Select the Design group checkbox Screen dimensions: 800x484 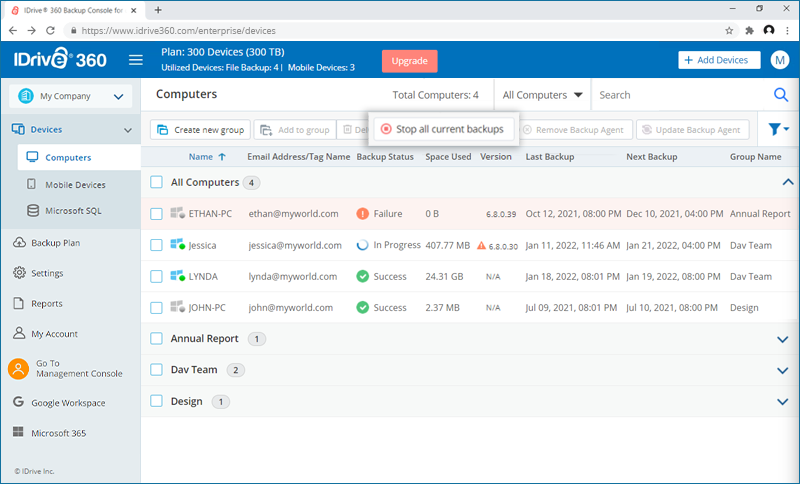point(157,401)
